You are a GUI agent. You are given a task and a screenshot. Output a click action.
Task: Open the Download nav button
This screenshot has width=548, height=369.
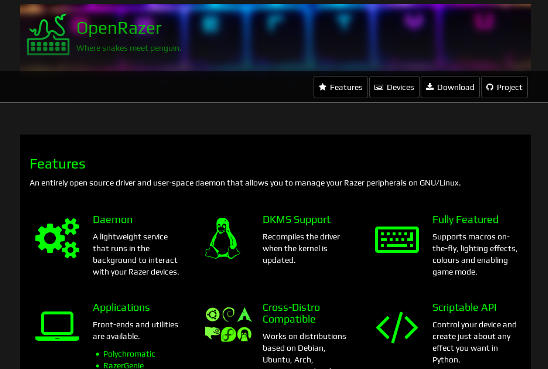click(x=450, y=87)
